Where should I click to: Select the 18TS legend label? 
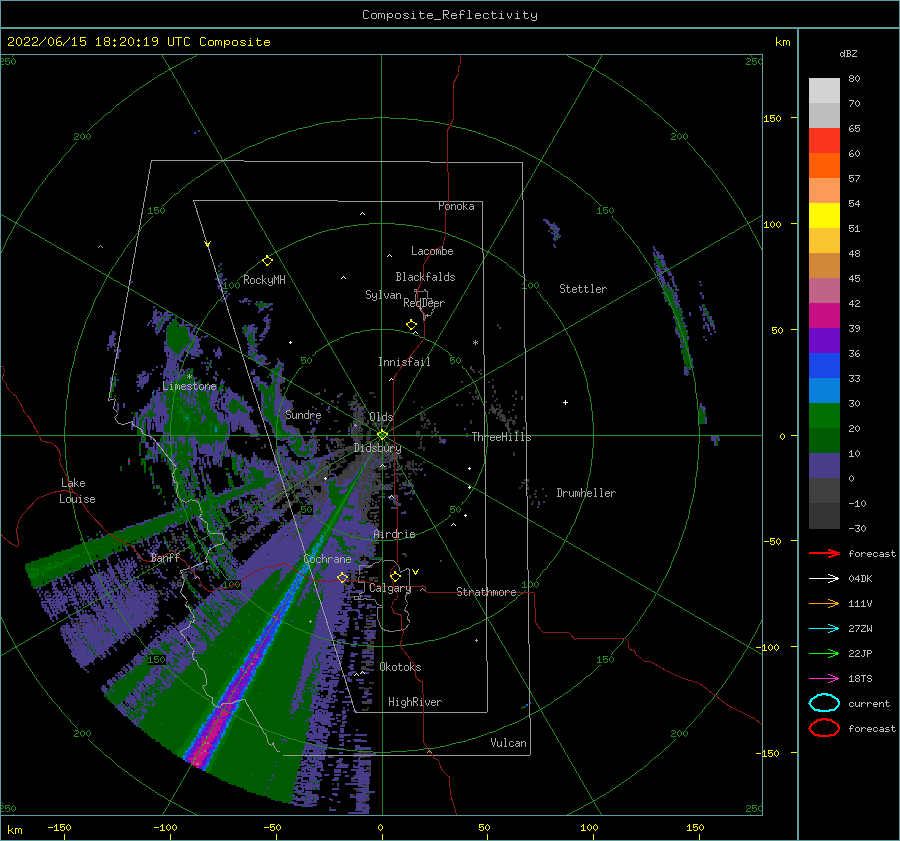[x=860, y=679]
